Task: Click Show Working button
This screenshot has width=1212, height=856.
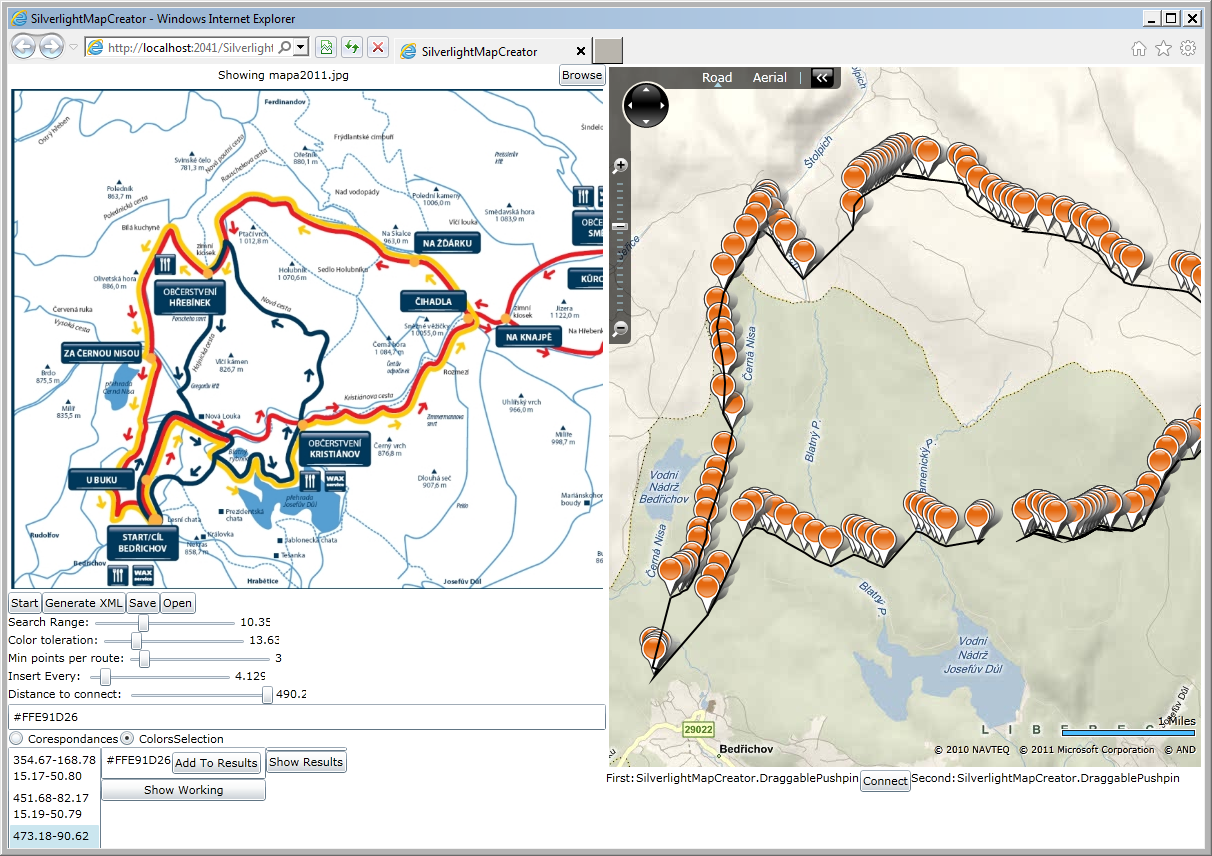Action: (184, 790)
